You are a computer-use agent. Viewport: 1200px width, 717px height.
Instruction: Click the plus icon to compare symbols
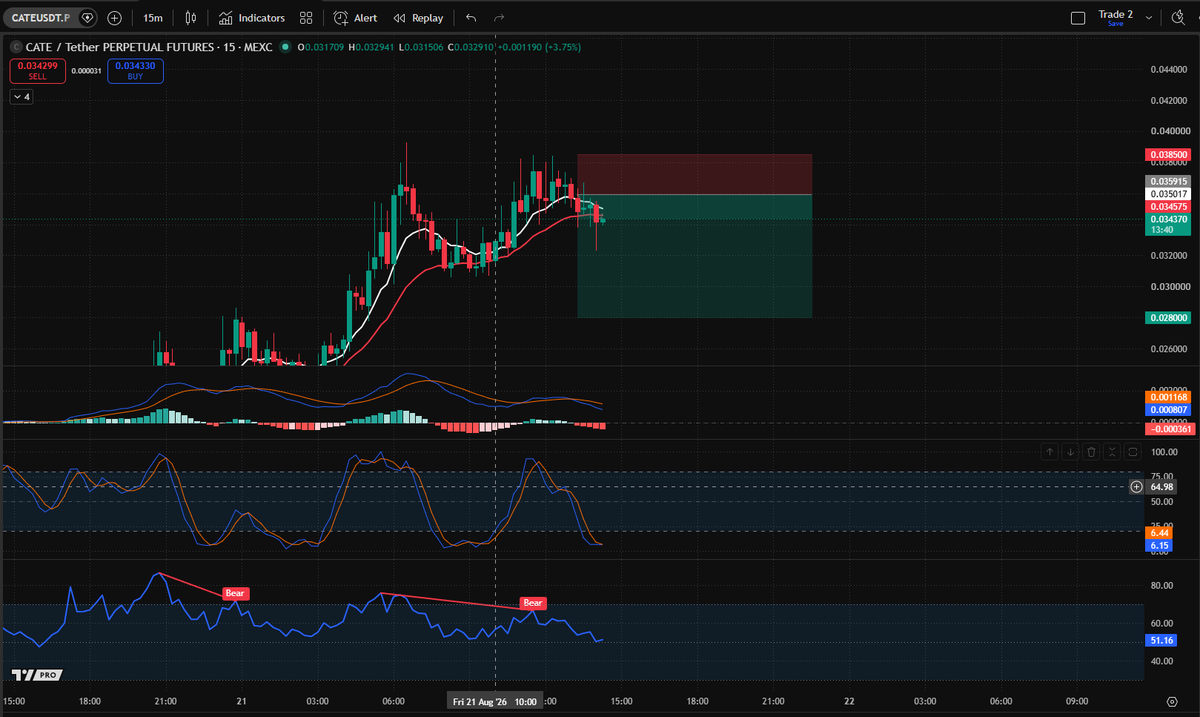[115, 18]
